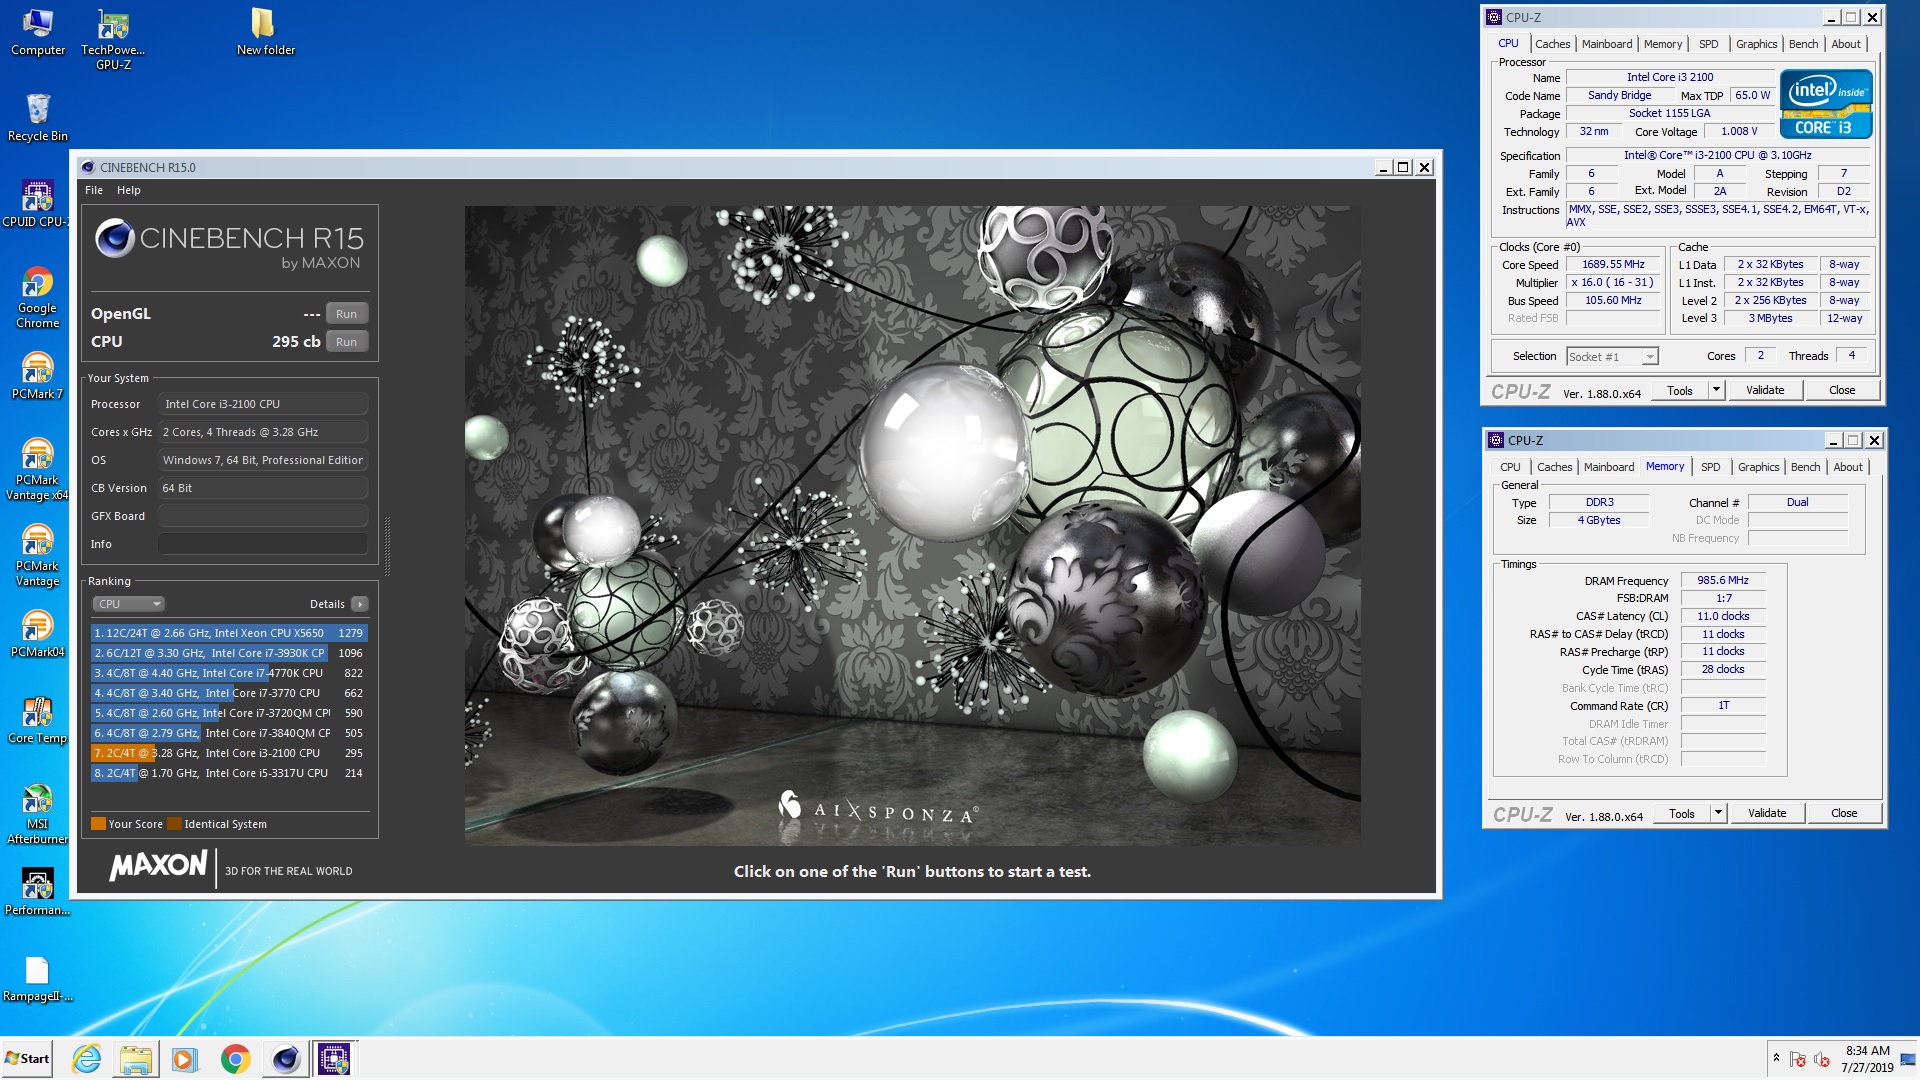Open Mainboard tab in top CPU-Z
The image size is (1920, 1080).
[x=1607, y=44]
